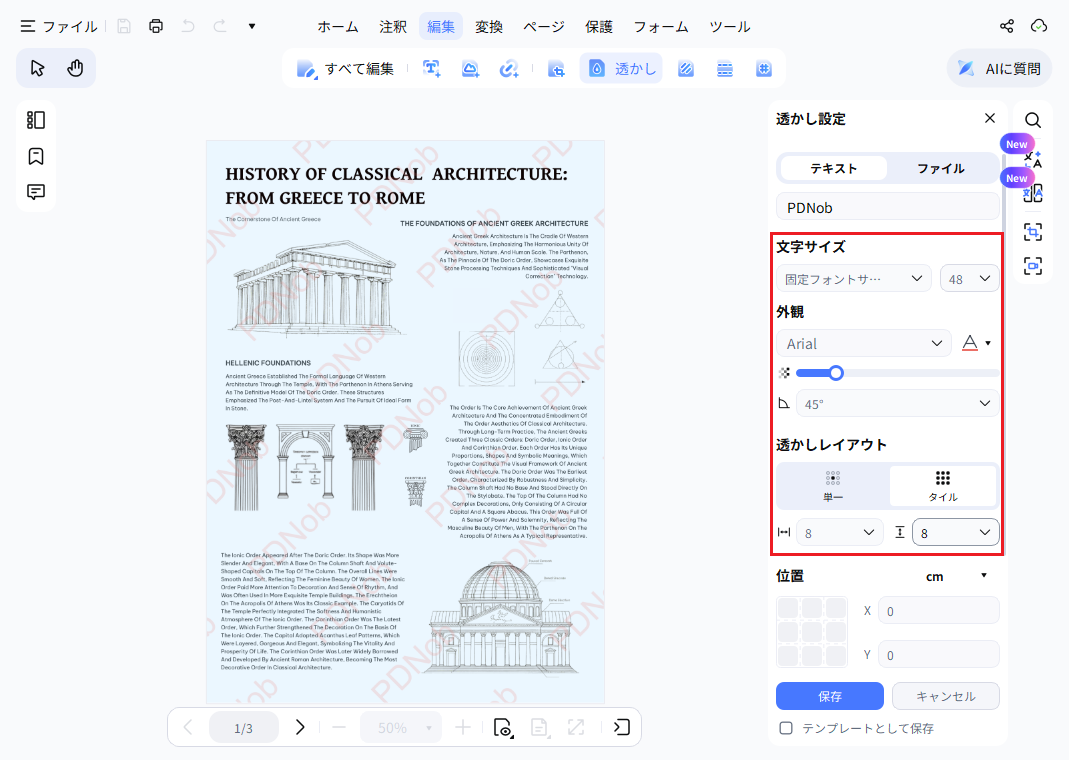Select the hand pan tool
Viewport: 1069px width, 760px height.
tap(75, 68)
